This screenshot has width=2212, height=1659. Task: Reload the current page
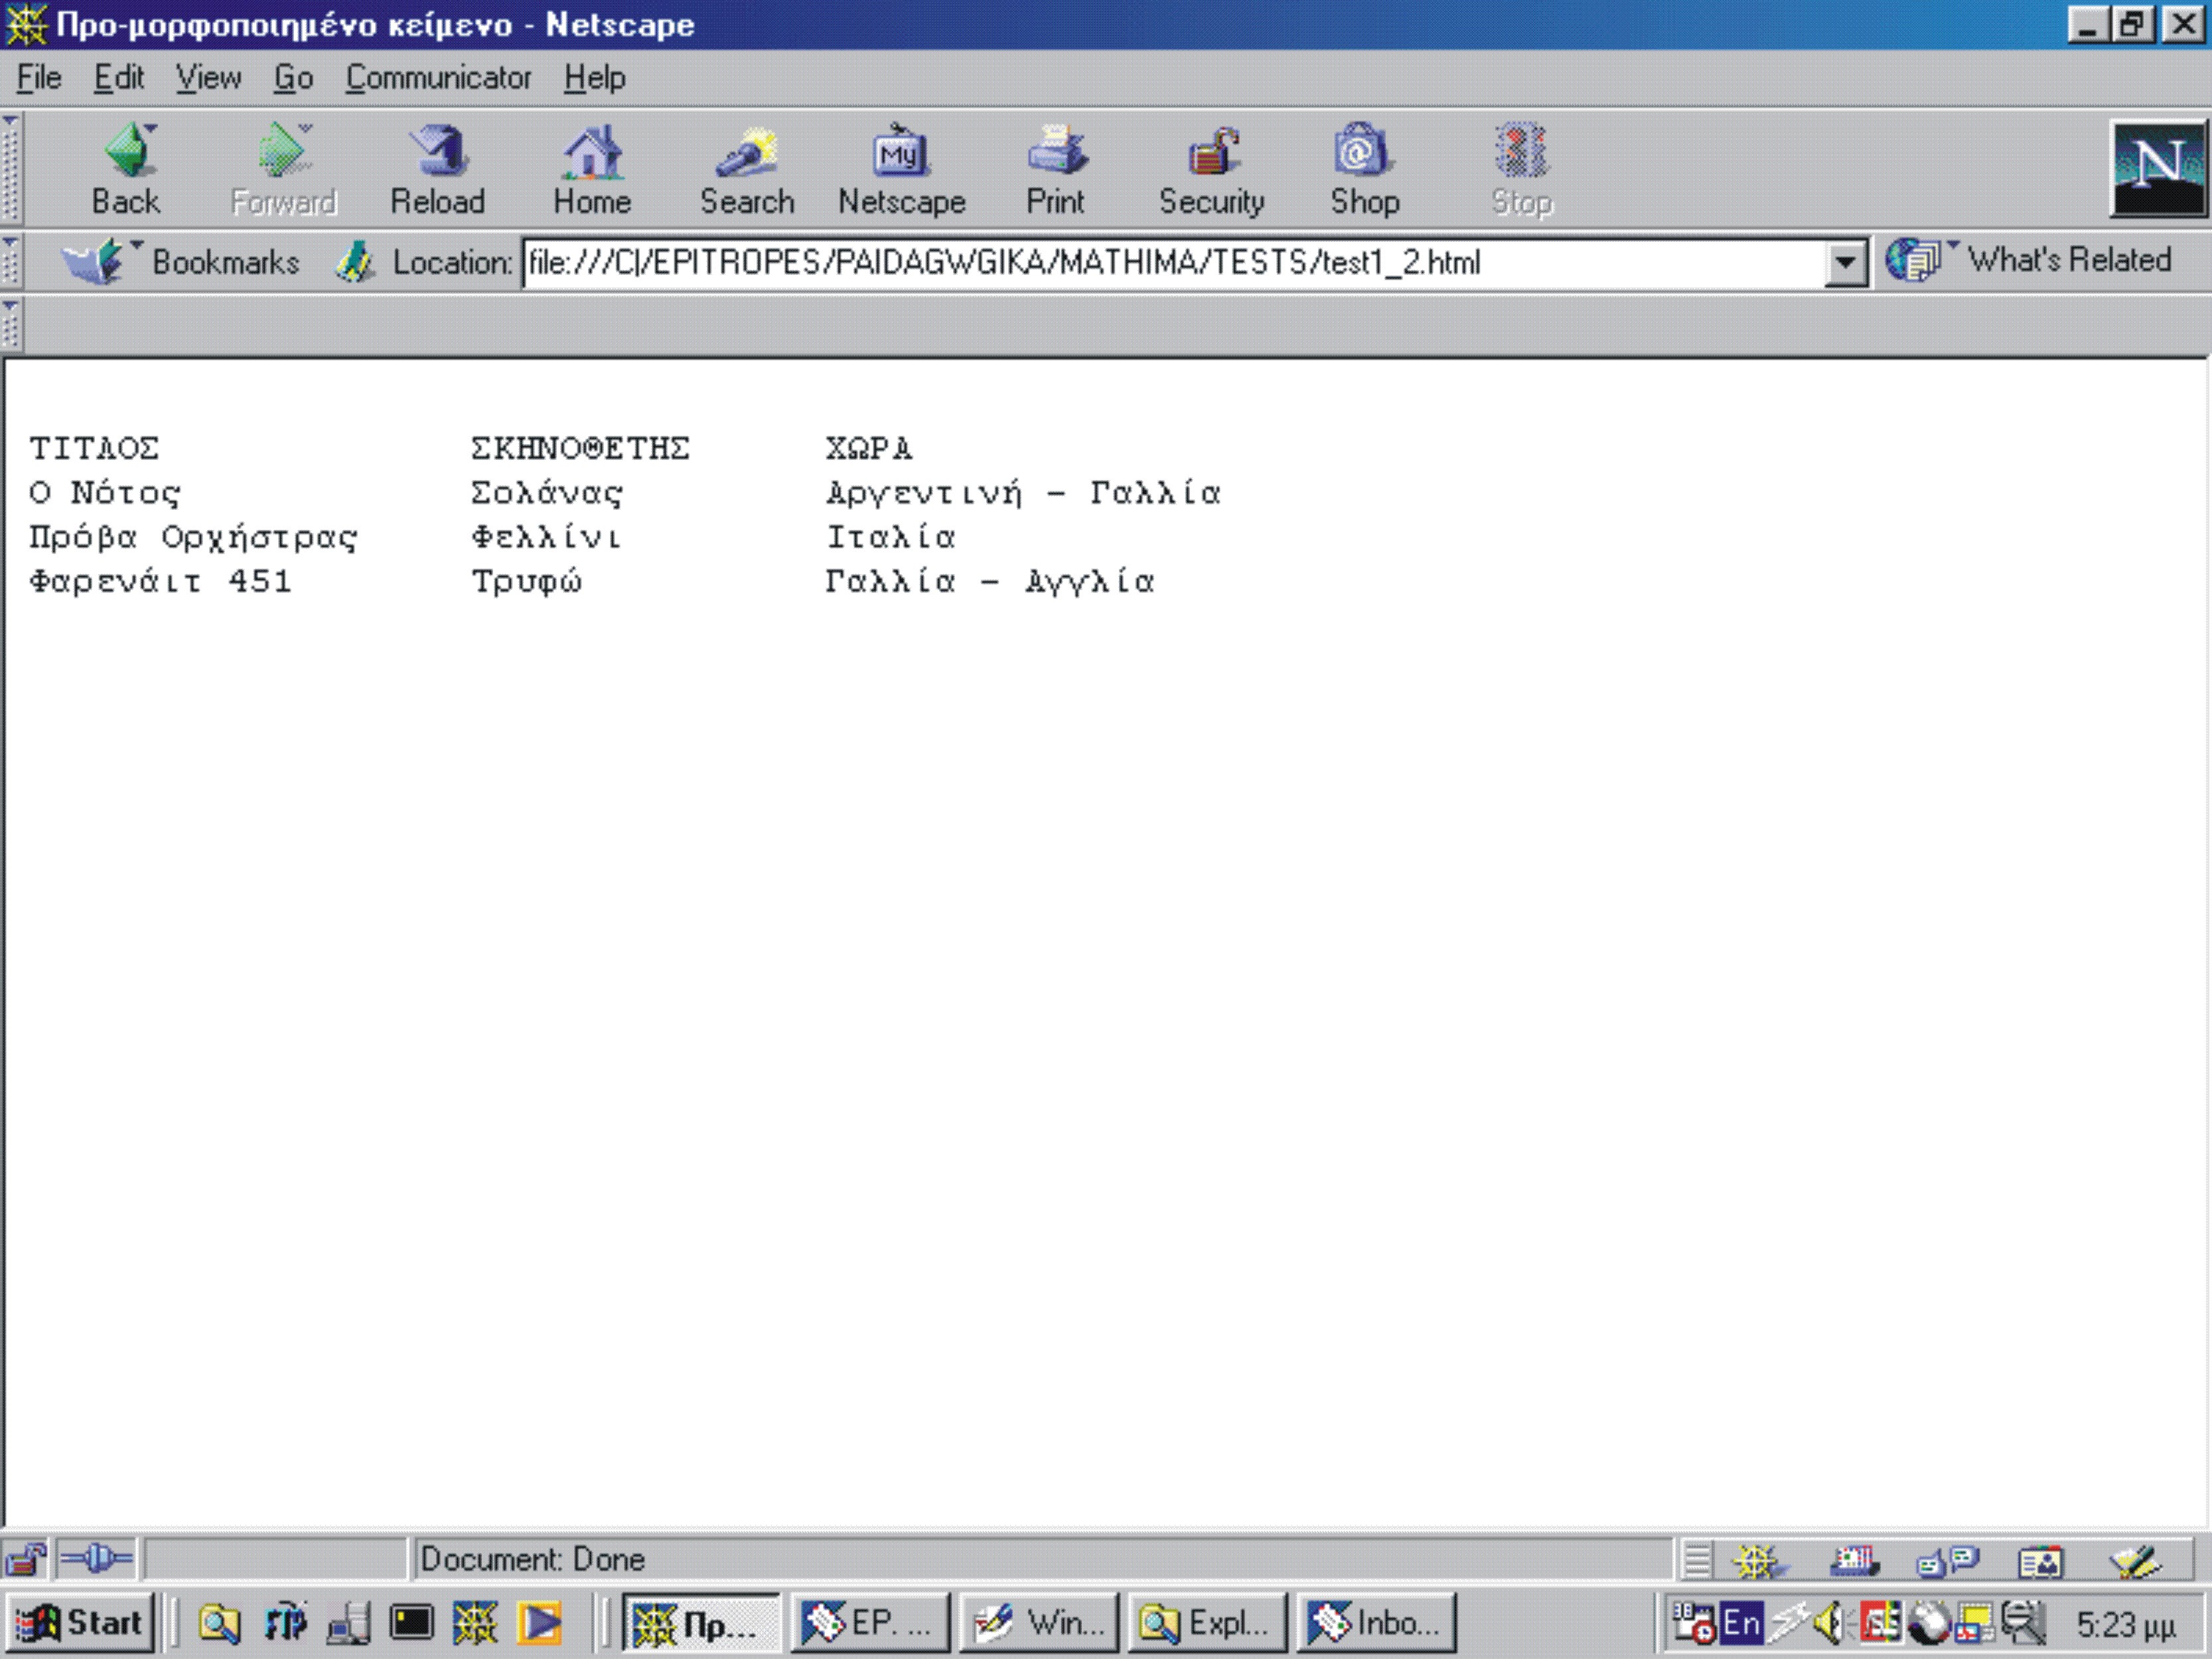(x=438, y=170)
